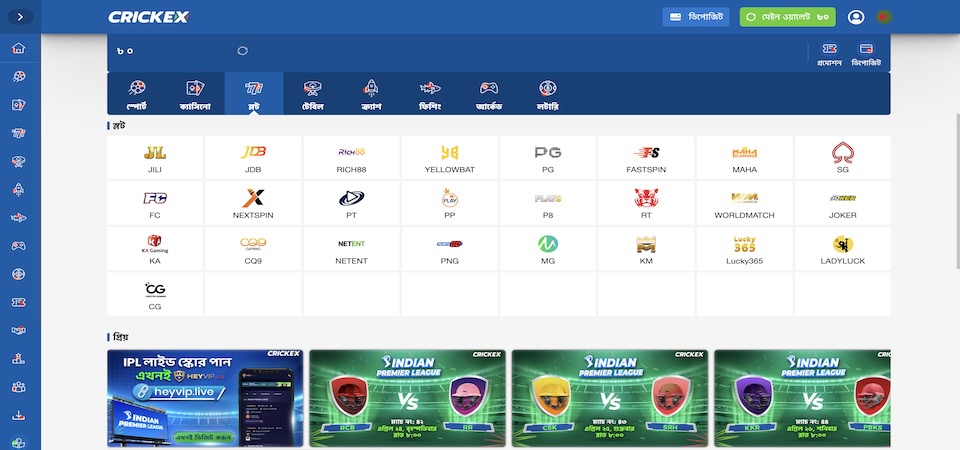Select the Slots tab
Image resolution: width=960 pixels, height=450 pixels.
pos(254,94)
